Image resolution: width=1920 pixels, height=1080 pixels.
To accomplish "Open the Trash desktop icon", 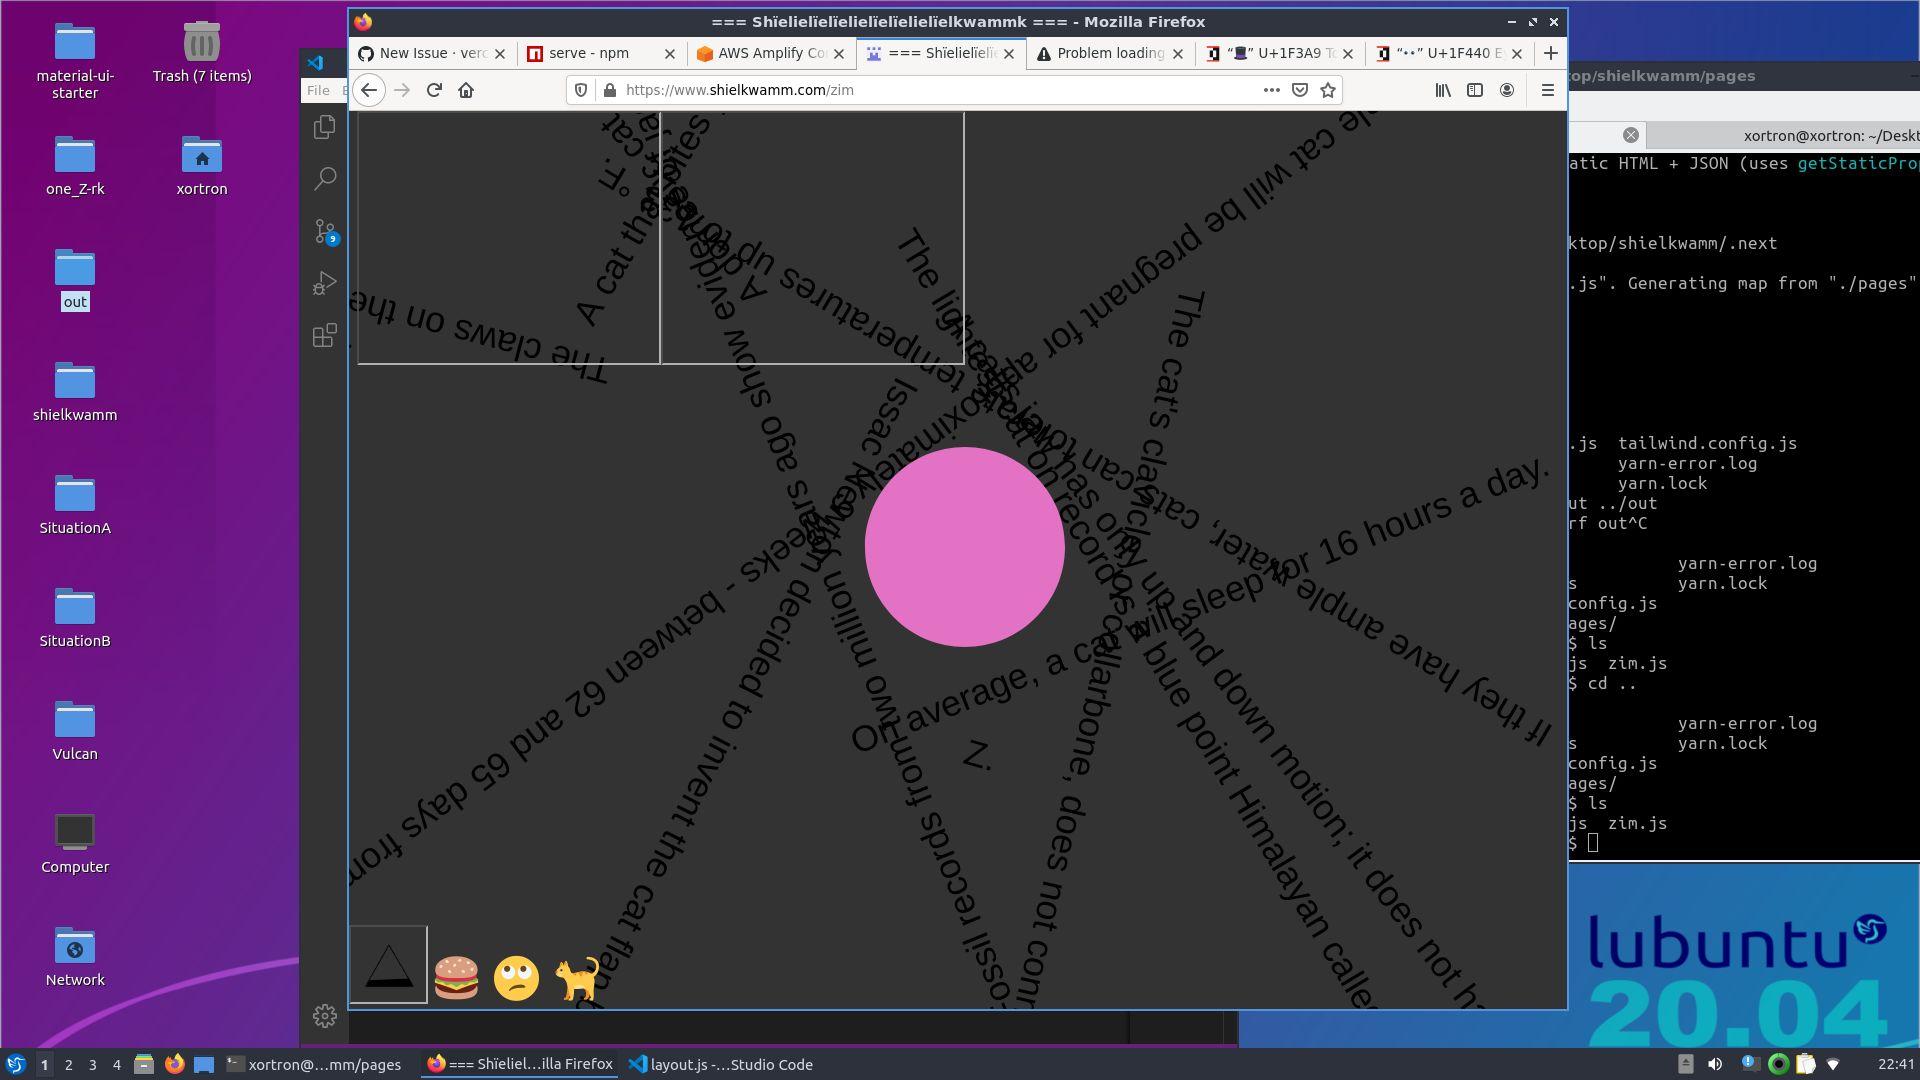I will click(x=202, y=52).
